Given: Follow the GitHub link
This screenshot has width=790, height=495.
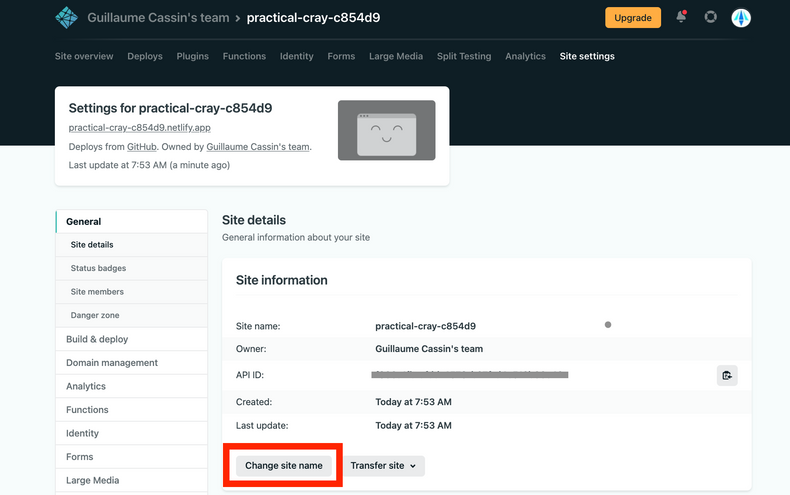Looking at the screenshot, I should tap(142, 147).
